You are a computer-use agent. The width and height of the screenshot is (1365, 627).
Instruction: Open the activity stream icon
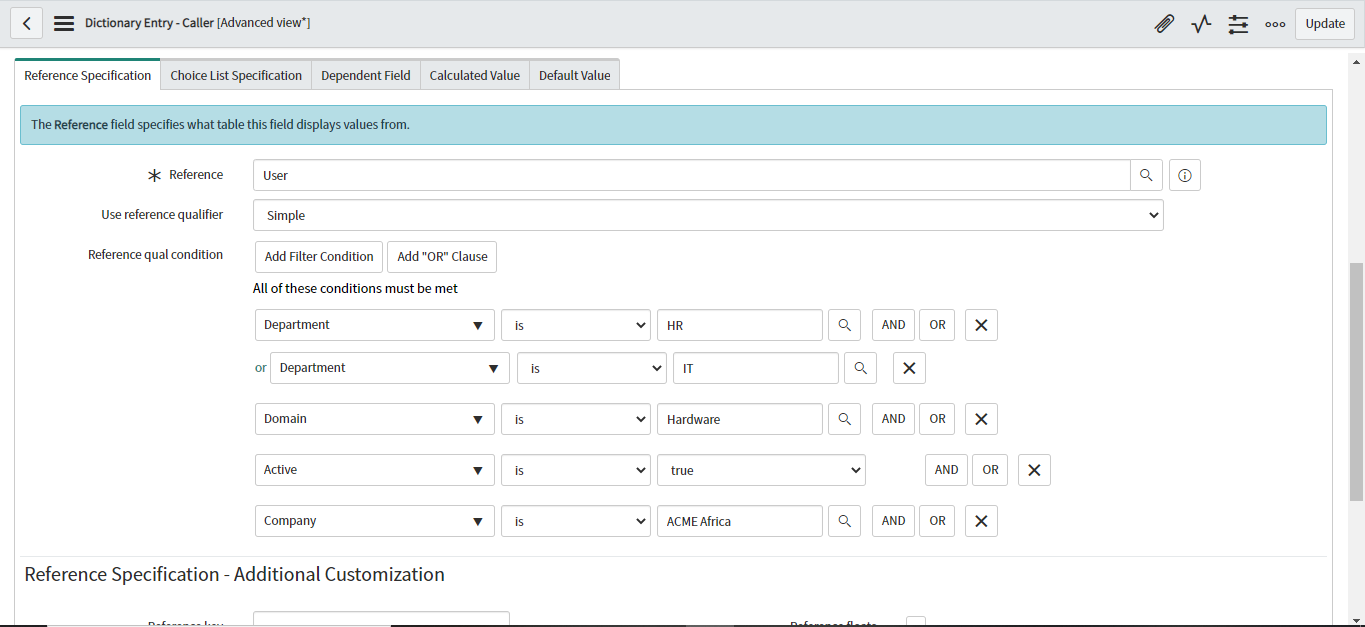point(1201,23)
